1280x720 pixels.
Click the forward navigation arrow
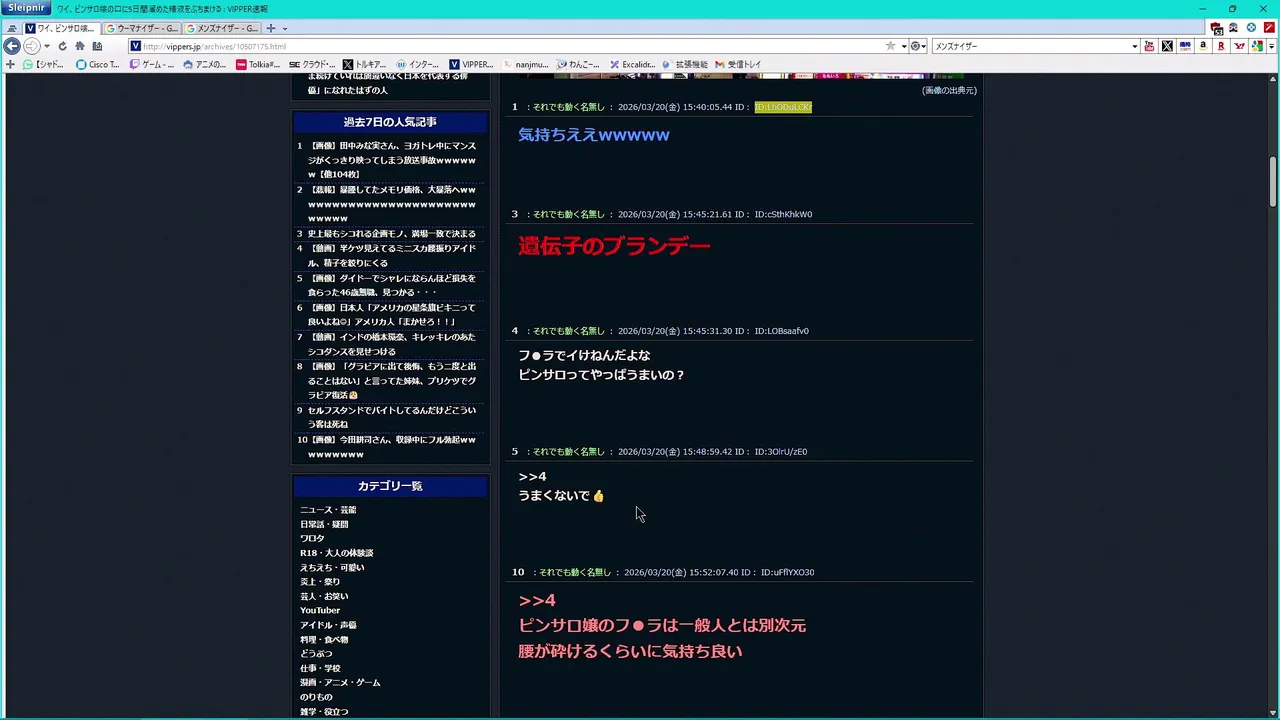pyautogui.click(x=31, y=46)
